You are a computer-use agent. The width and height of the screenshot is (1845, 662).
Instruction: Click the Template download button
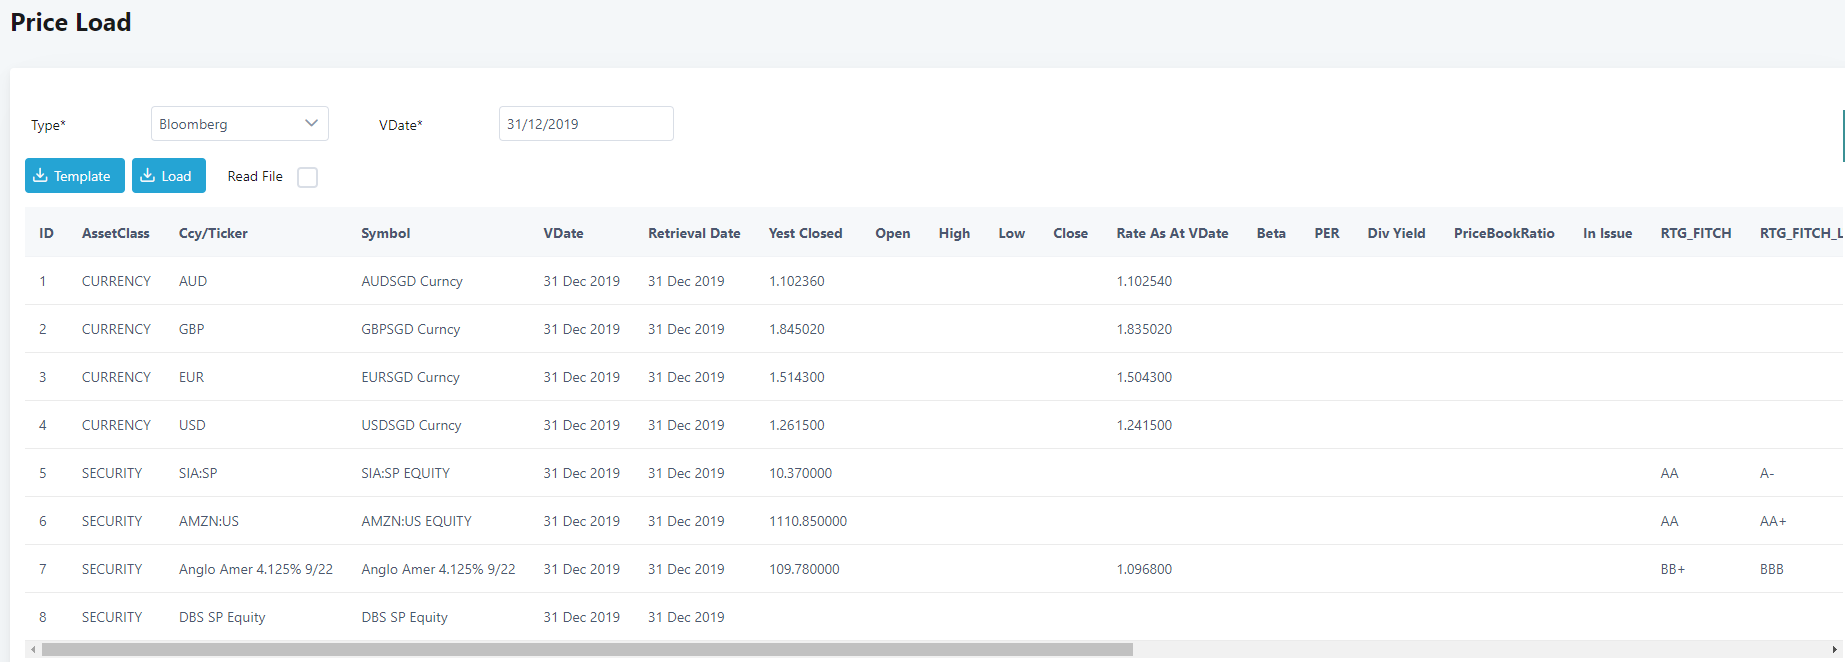click(75, 176)
